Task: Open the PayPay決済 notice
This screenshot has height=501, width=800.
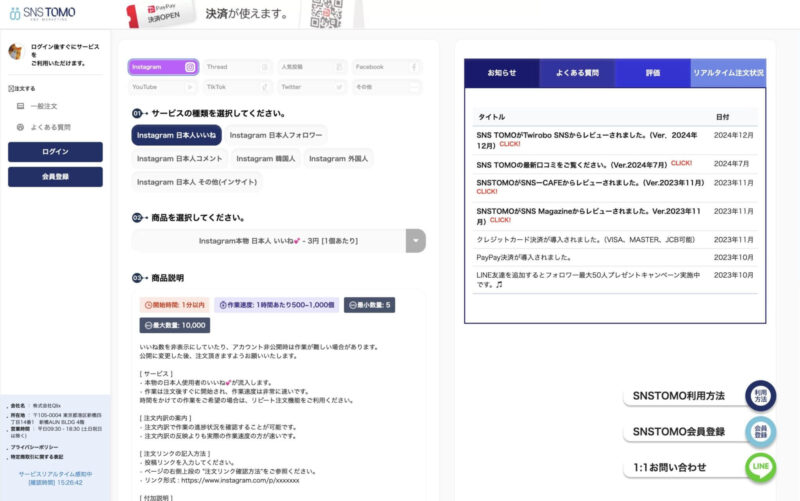Action: tap(524, 257)
